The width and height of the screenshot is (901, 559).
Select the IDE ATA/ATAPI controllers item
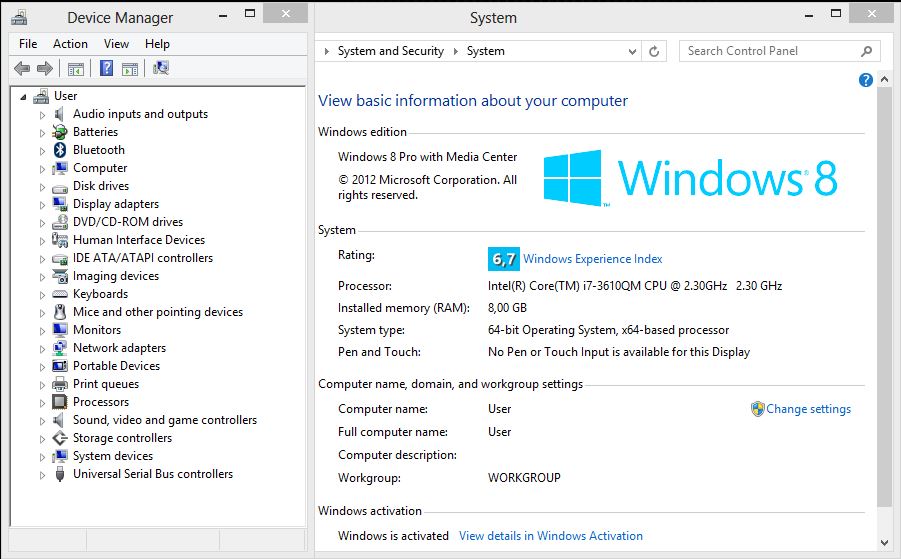143,258
